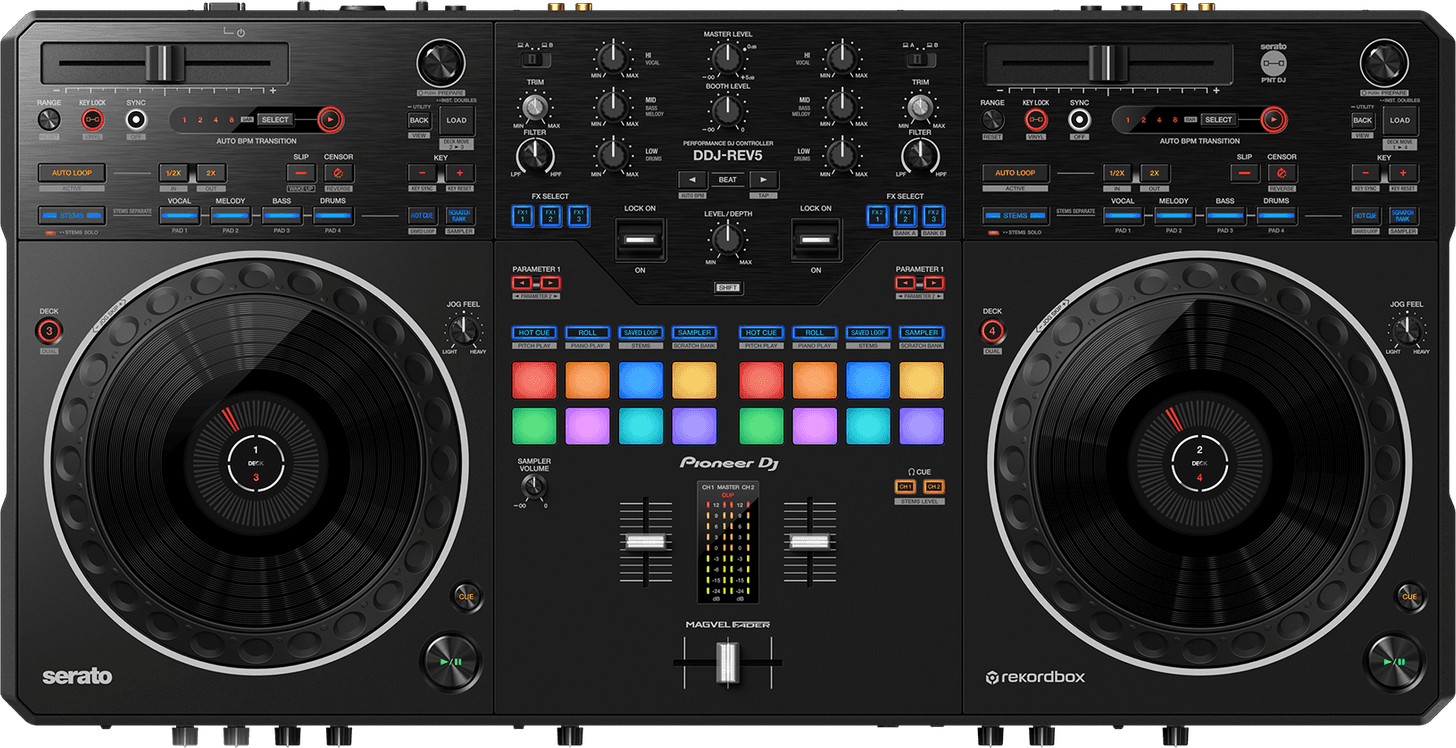This screenshot has width=1456, height=748.
Task: Select FX1 slot 3 button
Action: (578, 215)
